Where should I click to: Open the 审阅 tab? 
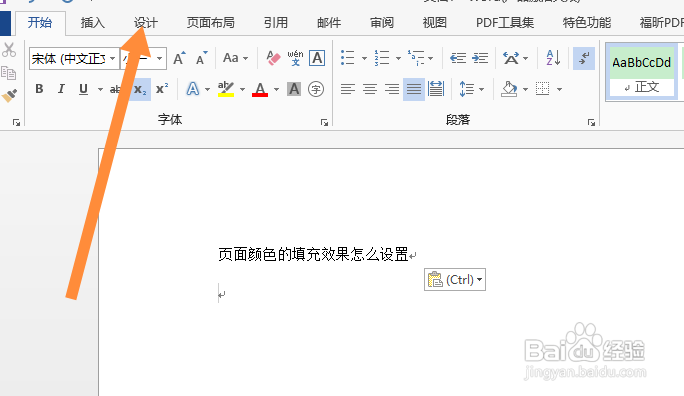pyautogui.click(x=382, y=23)
